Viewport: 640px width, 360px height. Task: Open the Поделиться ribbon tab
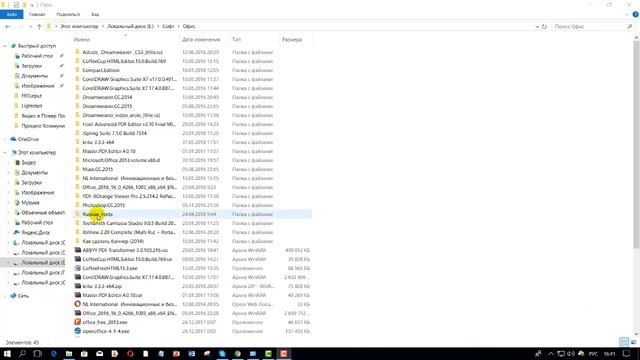coord(68,14)
